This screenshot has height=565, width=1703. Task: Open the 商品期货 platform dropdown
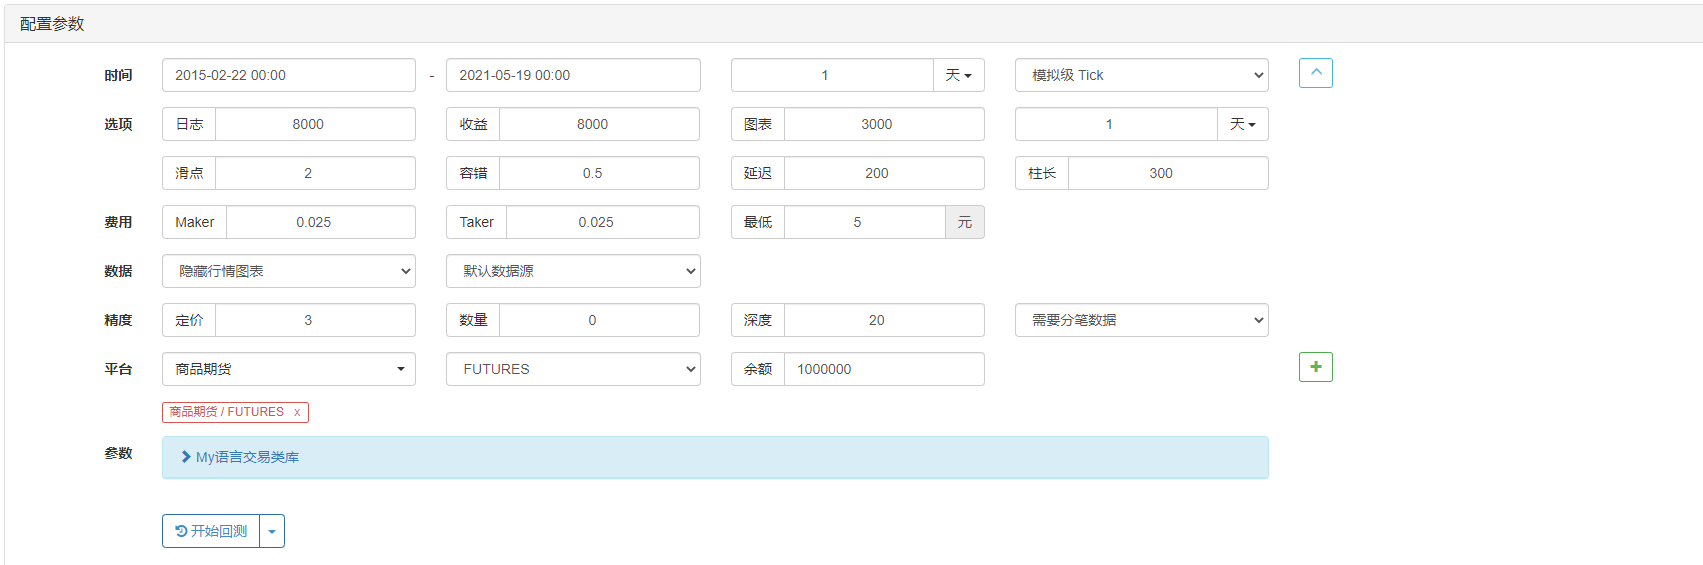pyautogui.click(x=289, y=369)
